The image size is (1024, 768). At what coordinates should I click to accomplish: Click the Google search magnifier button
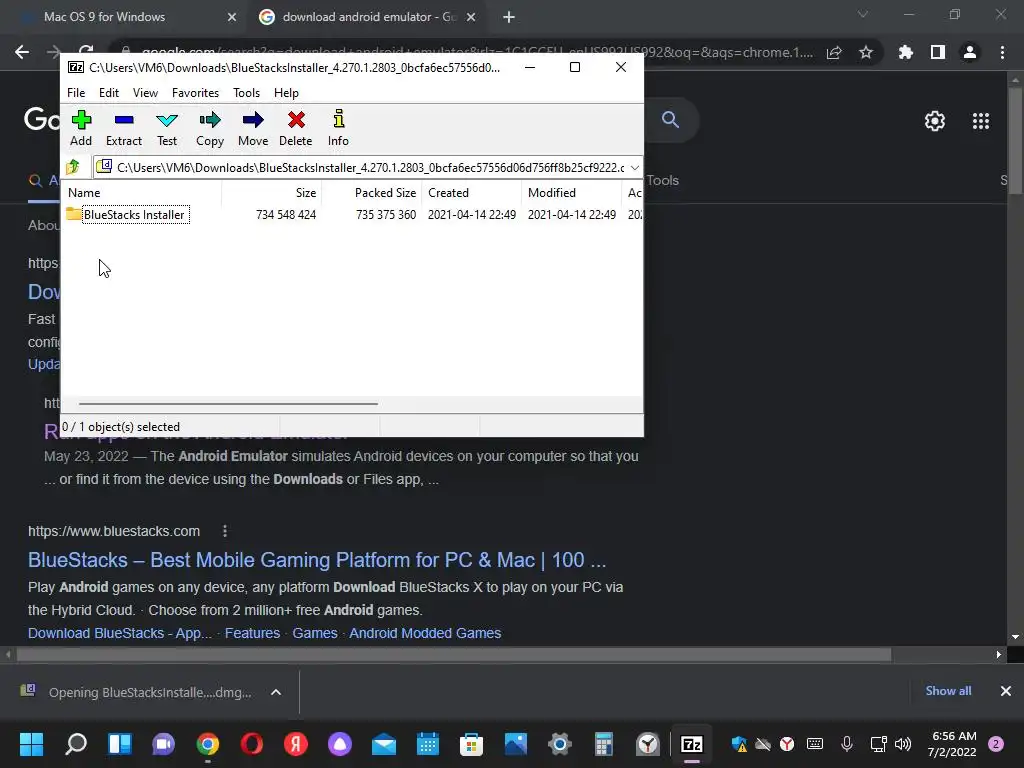pos(670,120)
